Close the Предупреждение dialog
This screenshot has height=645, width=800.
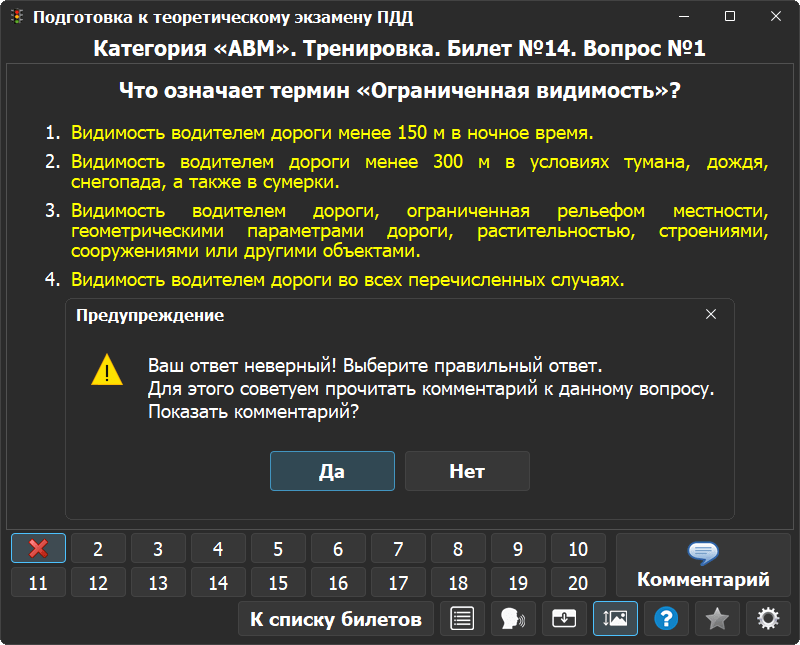coord(711,314)
